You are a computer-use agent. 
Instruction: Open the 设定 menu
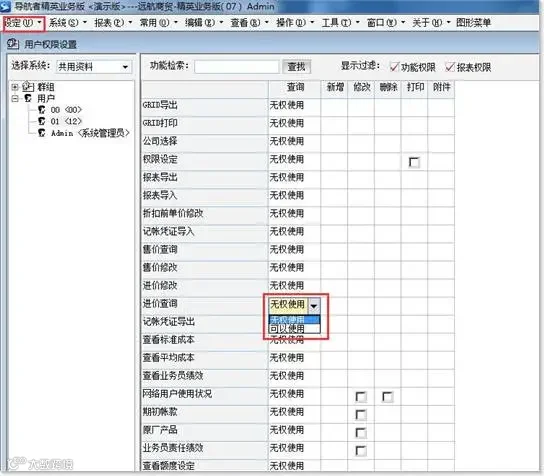coord(23,23)
